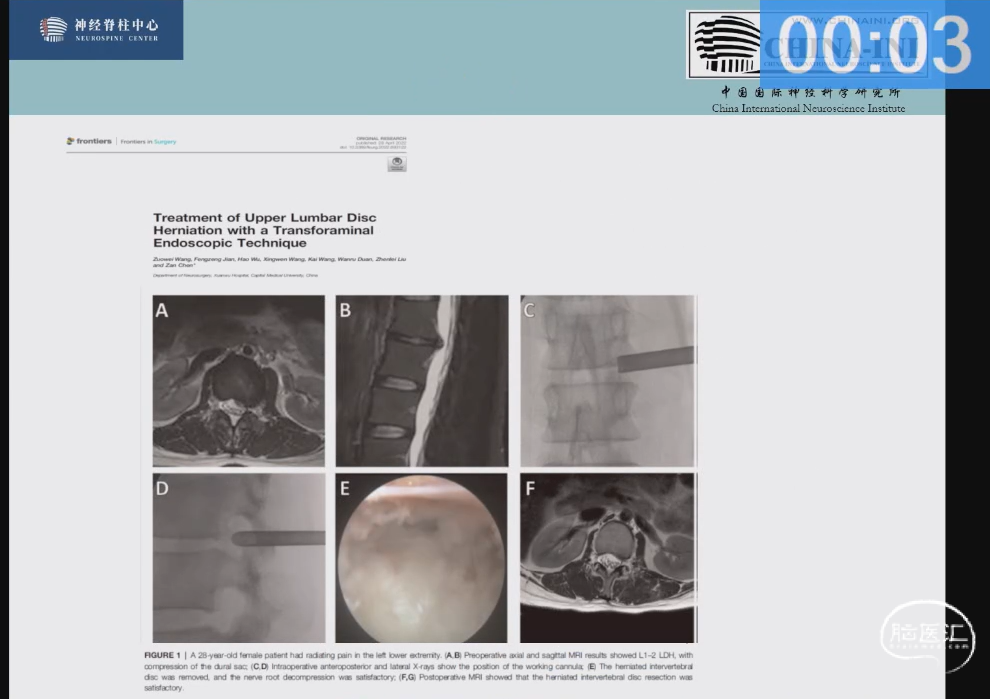This screenshot has width=990, height=699.
Task: Open image panel D lateral X-ray
Action: coord(239,558)
